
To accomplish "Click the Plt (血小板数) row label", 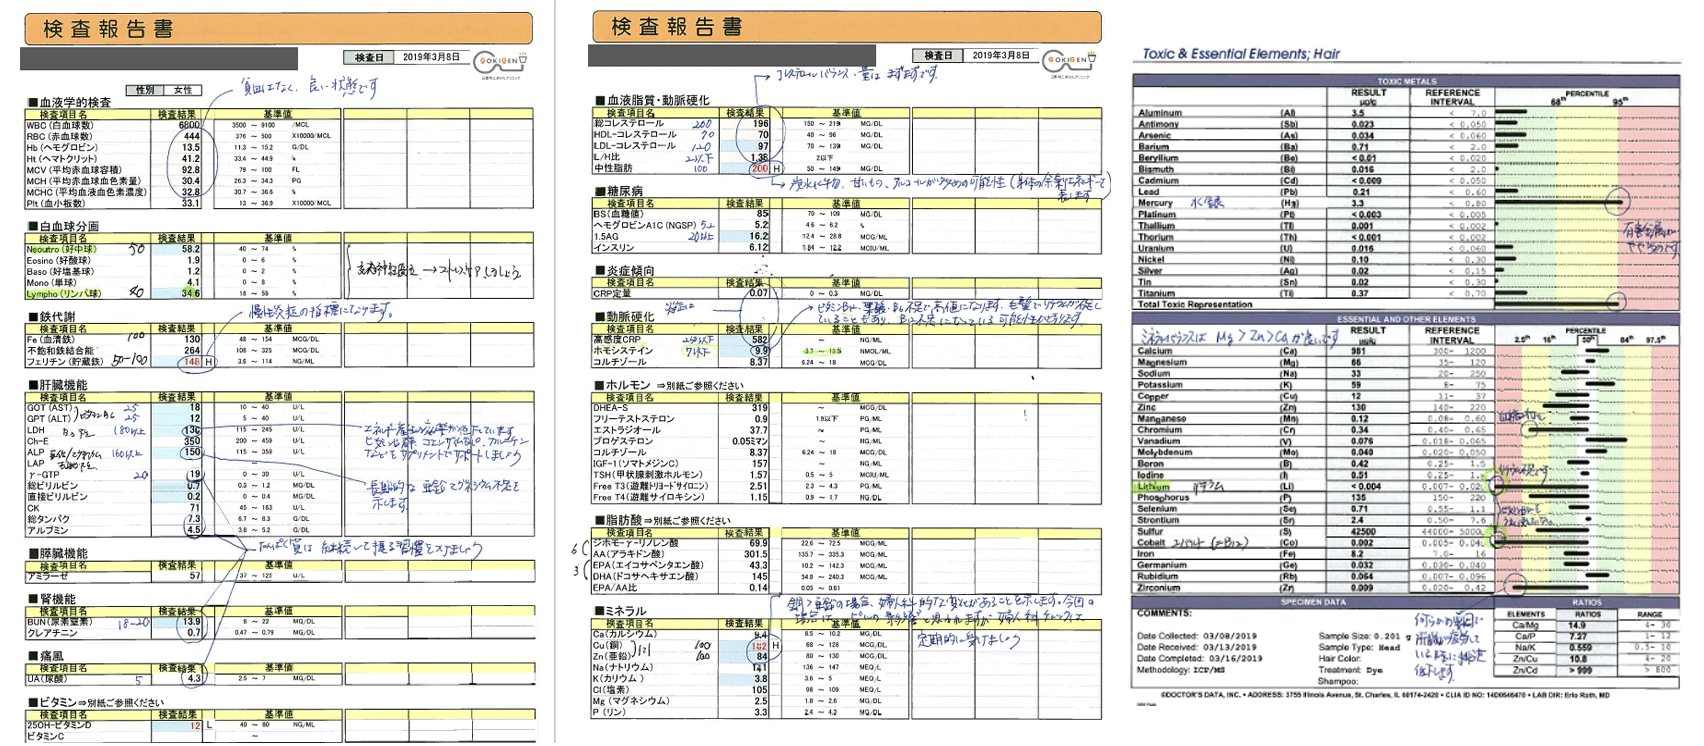I will [60, 203].
